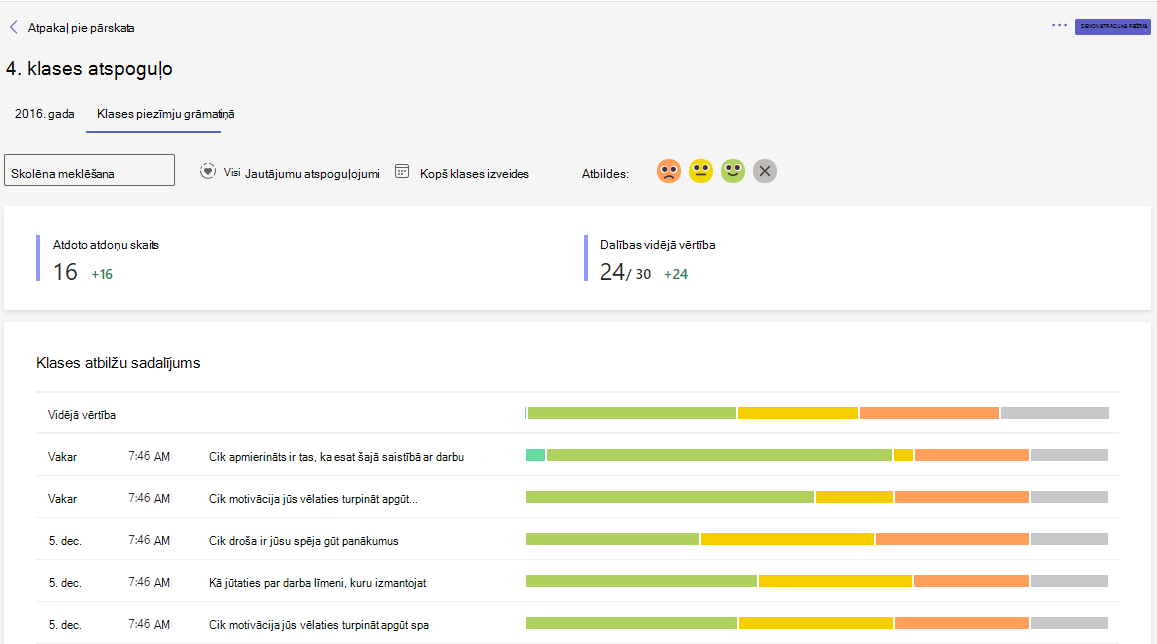Viewport: 1157px width, 644px height.
Task: Filter by the sad orange face emoji
Action: tap(669, 171)
